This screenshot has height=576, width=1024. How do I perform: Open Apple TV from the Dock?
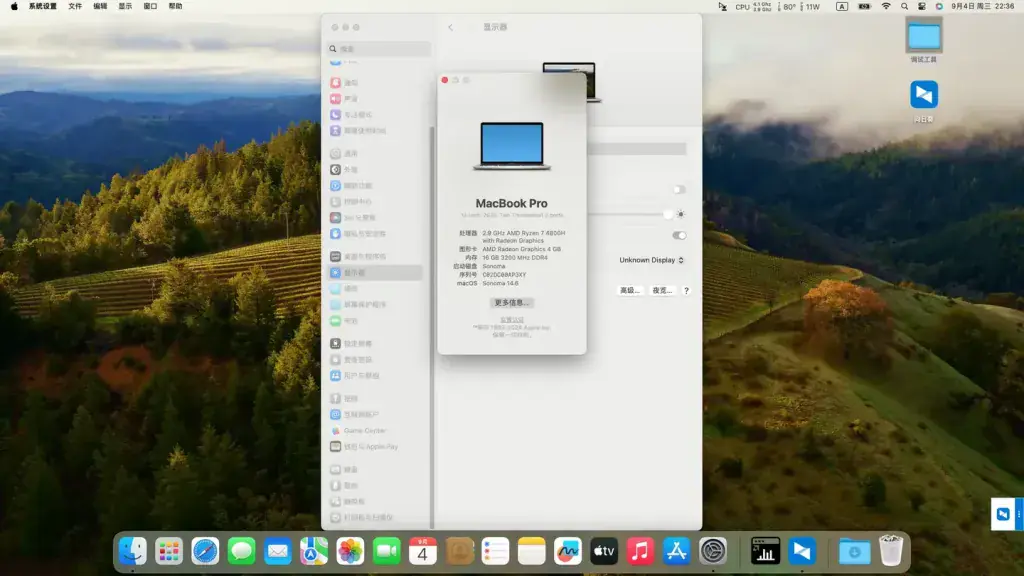point(604,552)
